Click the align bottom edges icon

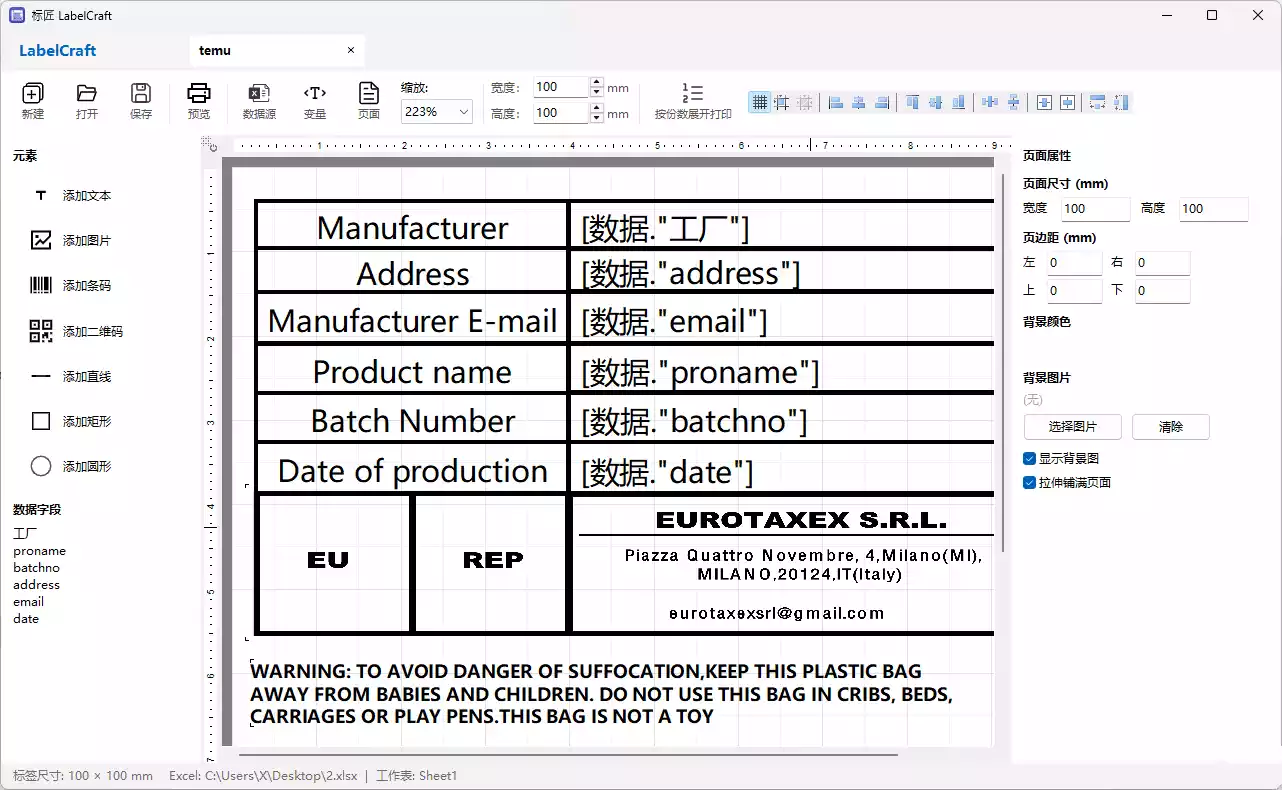pos(959,102)
